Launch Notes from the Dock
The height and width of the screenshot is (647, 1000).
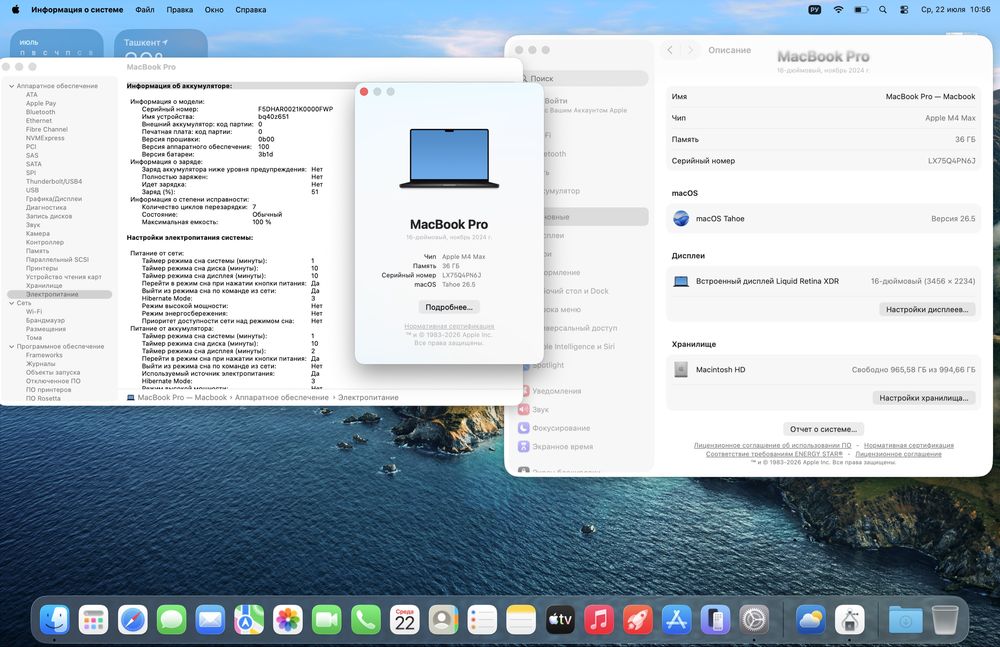(x=521, y=620)
